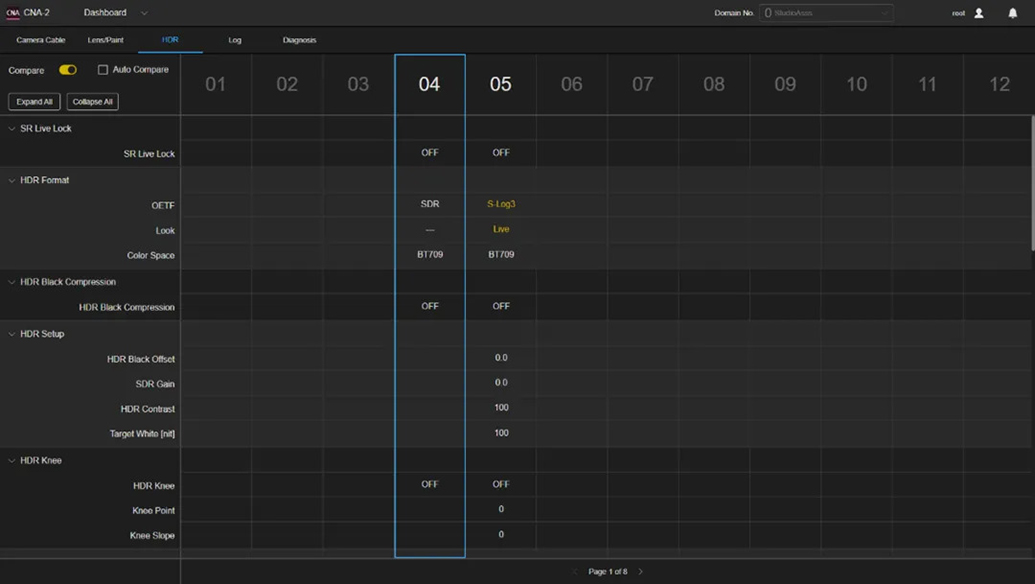1035x584 pixels.
Task: Click the Knee Point 0 value
Action: click(501, 509)
